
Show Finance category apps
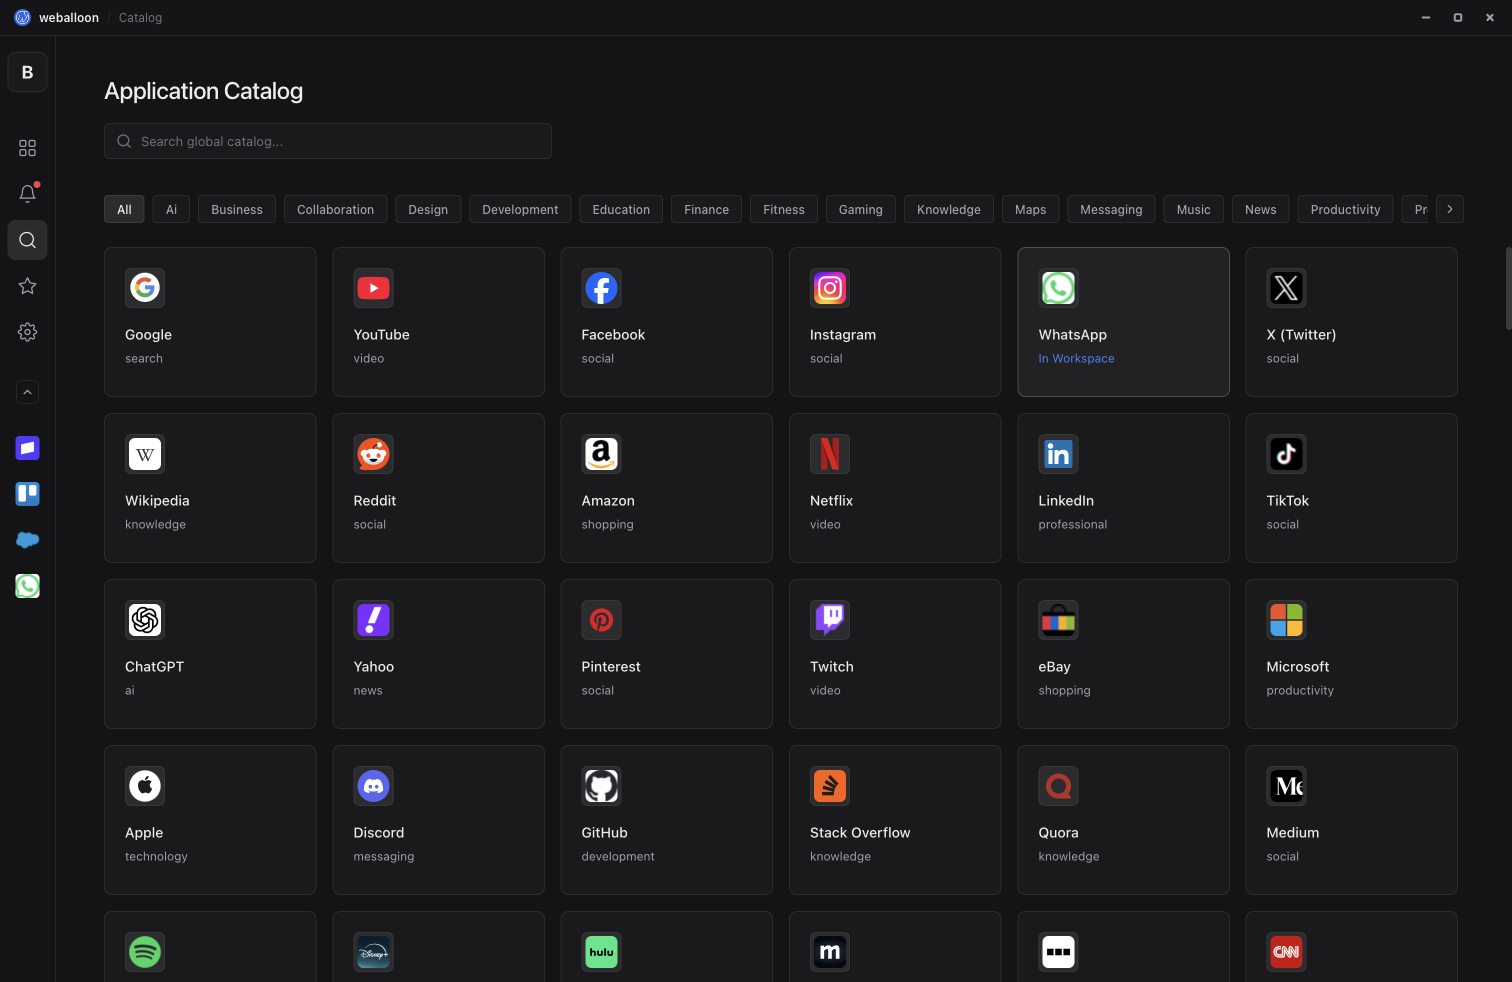[x=706, y=210]
